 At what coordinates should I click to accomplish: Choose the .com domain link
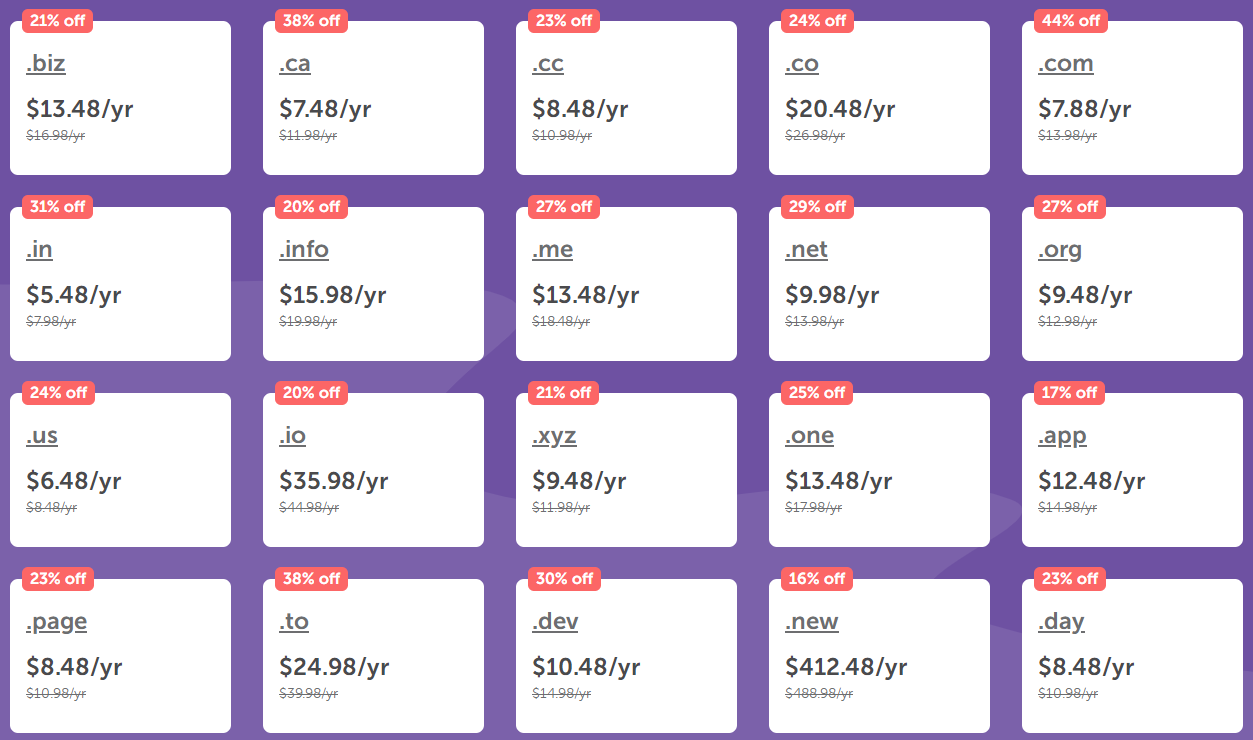[1066, 64]
